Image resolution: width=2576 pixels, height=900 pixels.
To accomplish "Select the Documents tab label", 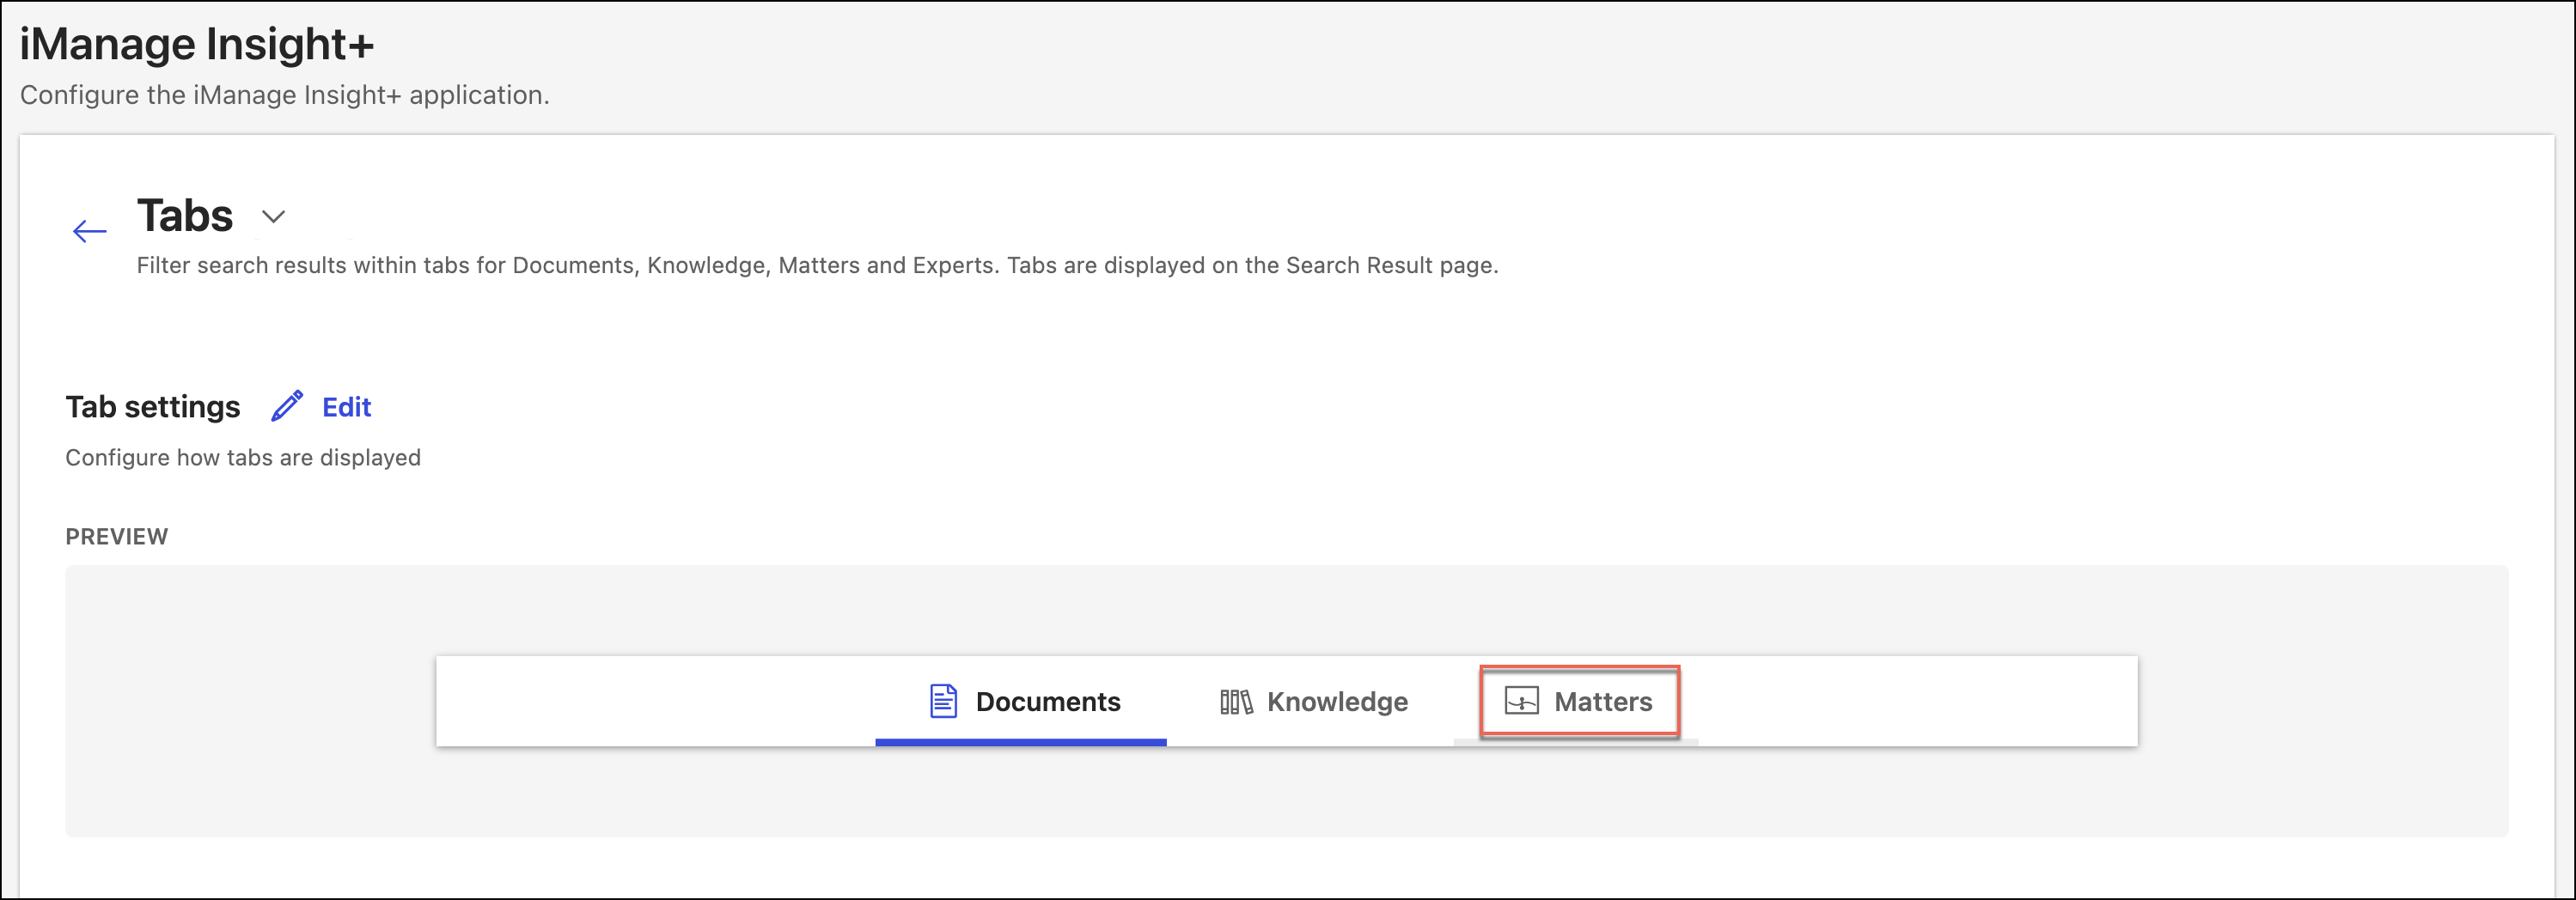I will tap(1047, 702).
